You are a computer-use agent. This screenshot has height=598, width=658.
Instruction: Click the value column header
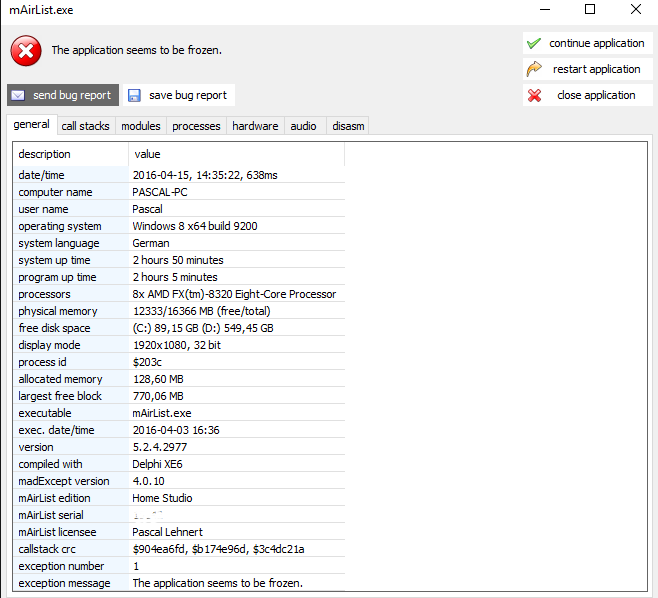click(x=236, y=154)
